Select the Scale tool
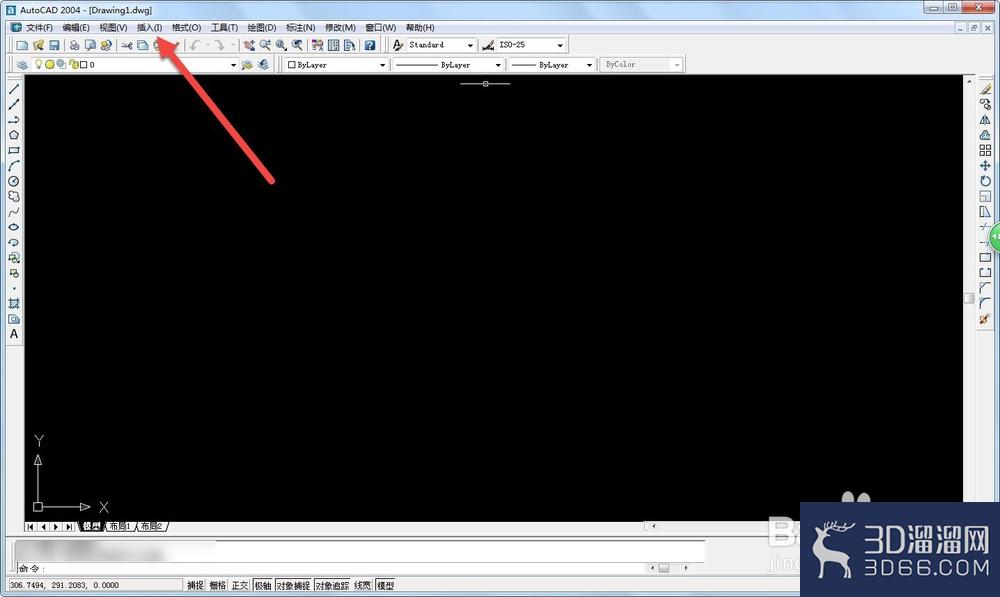 point(985,196)
